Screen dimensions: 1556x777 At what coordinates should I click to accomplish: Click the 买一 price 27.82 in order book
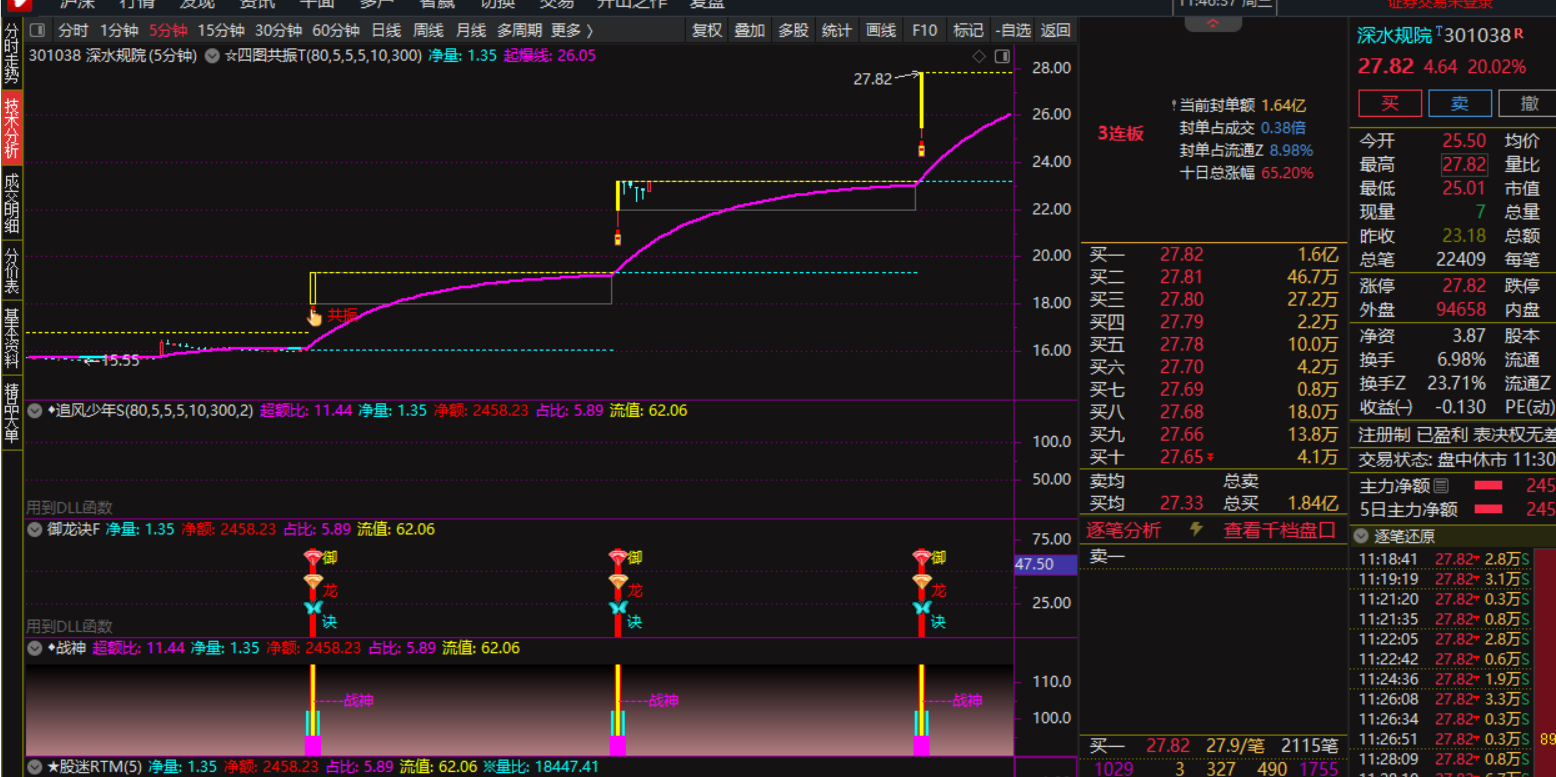pyautogui.click(x=1181, y=255)
